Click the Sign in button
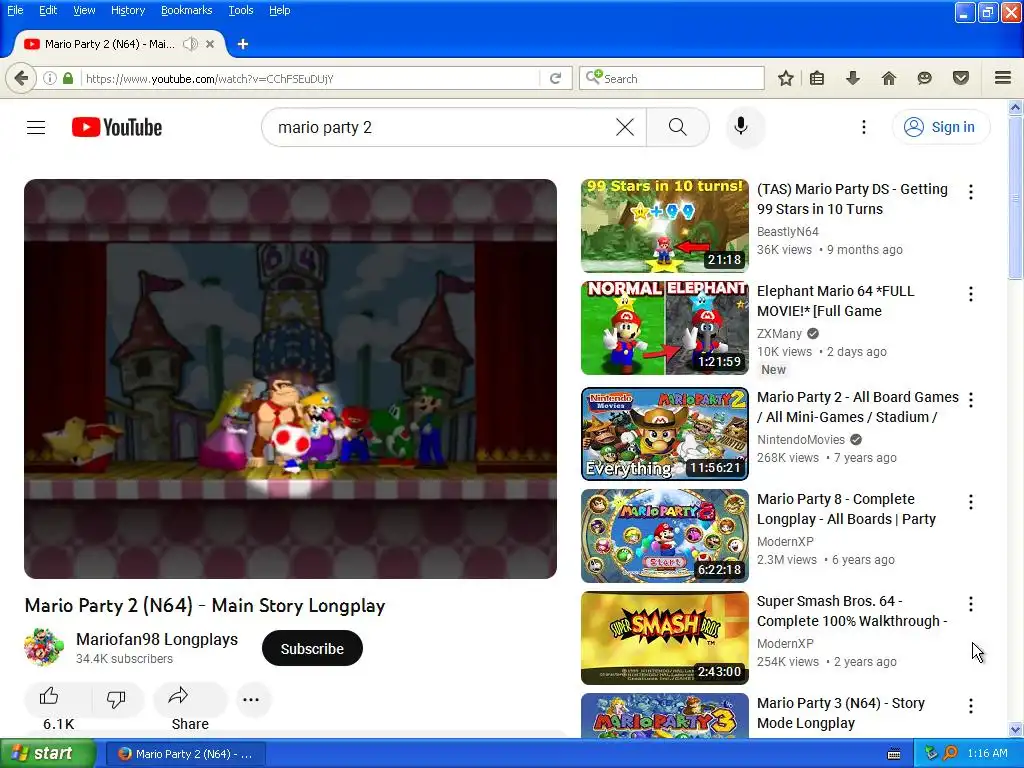Screen dimensions: 1024x768 point(940,127)
